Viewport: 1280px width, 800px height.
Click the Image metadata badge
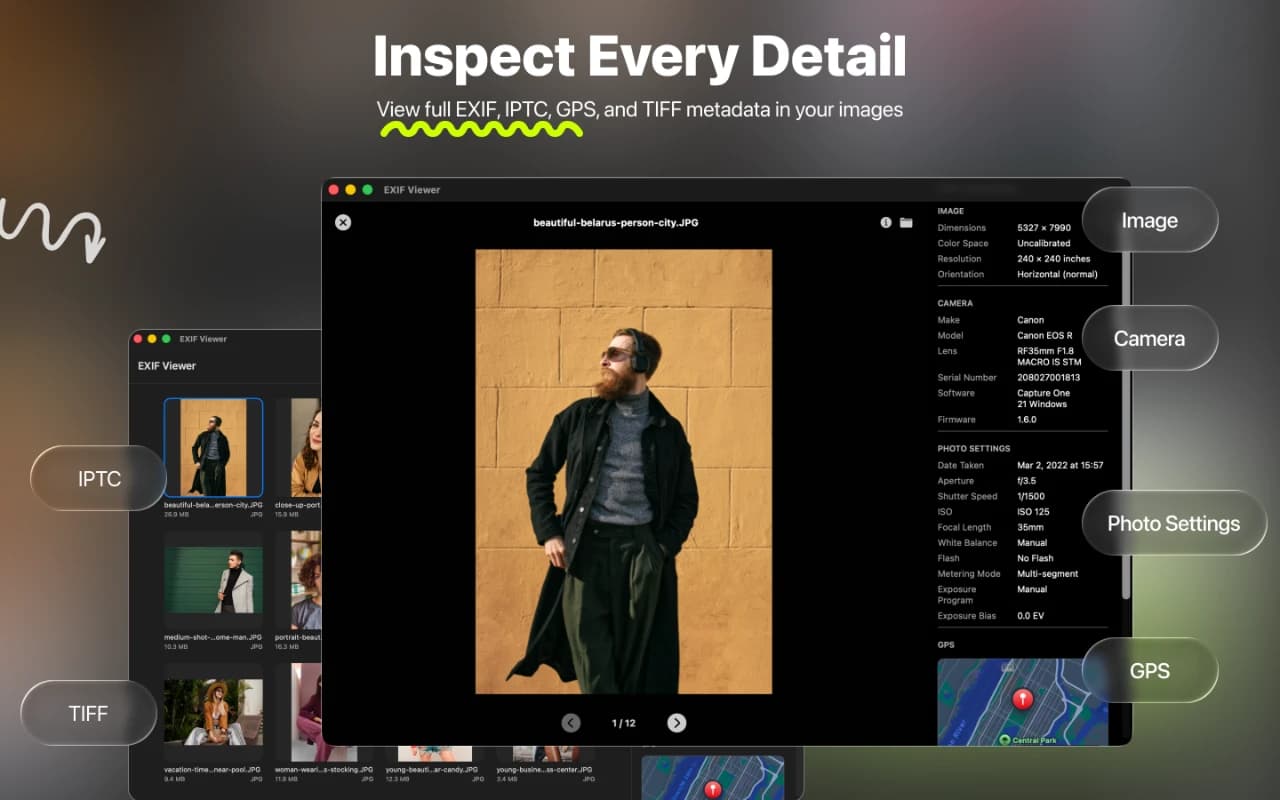click(1149, 220)
